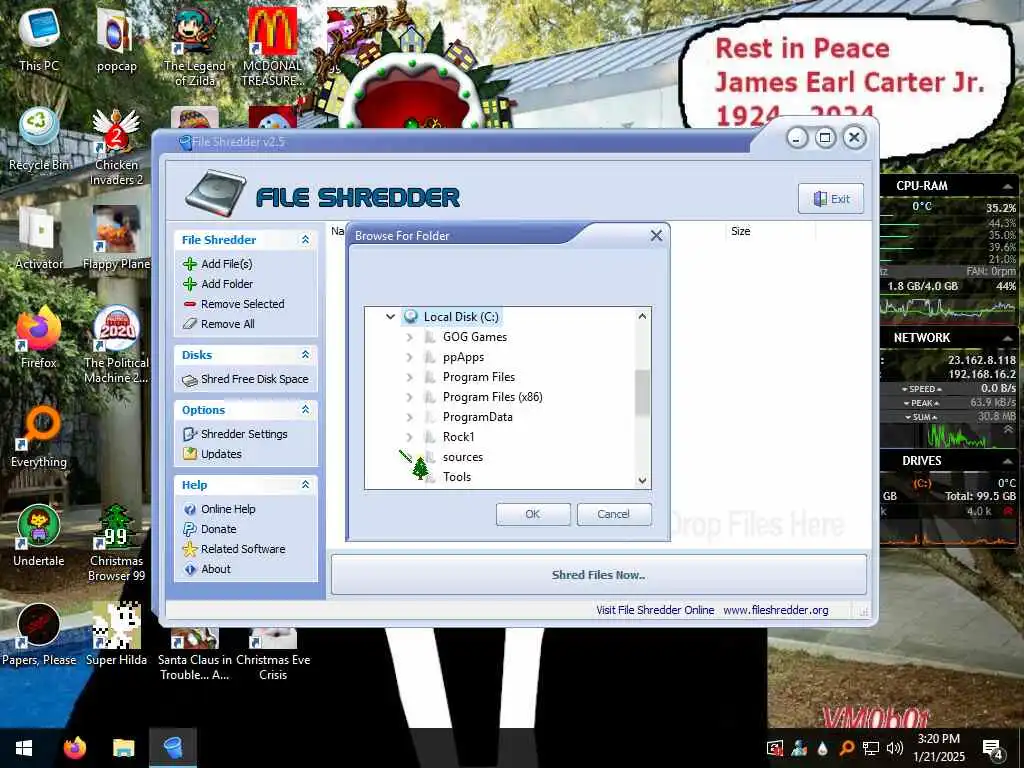Viewport: 1024px width, 768px height.
Task: Open File Explorer from the taskbar
Action: 123,748
